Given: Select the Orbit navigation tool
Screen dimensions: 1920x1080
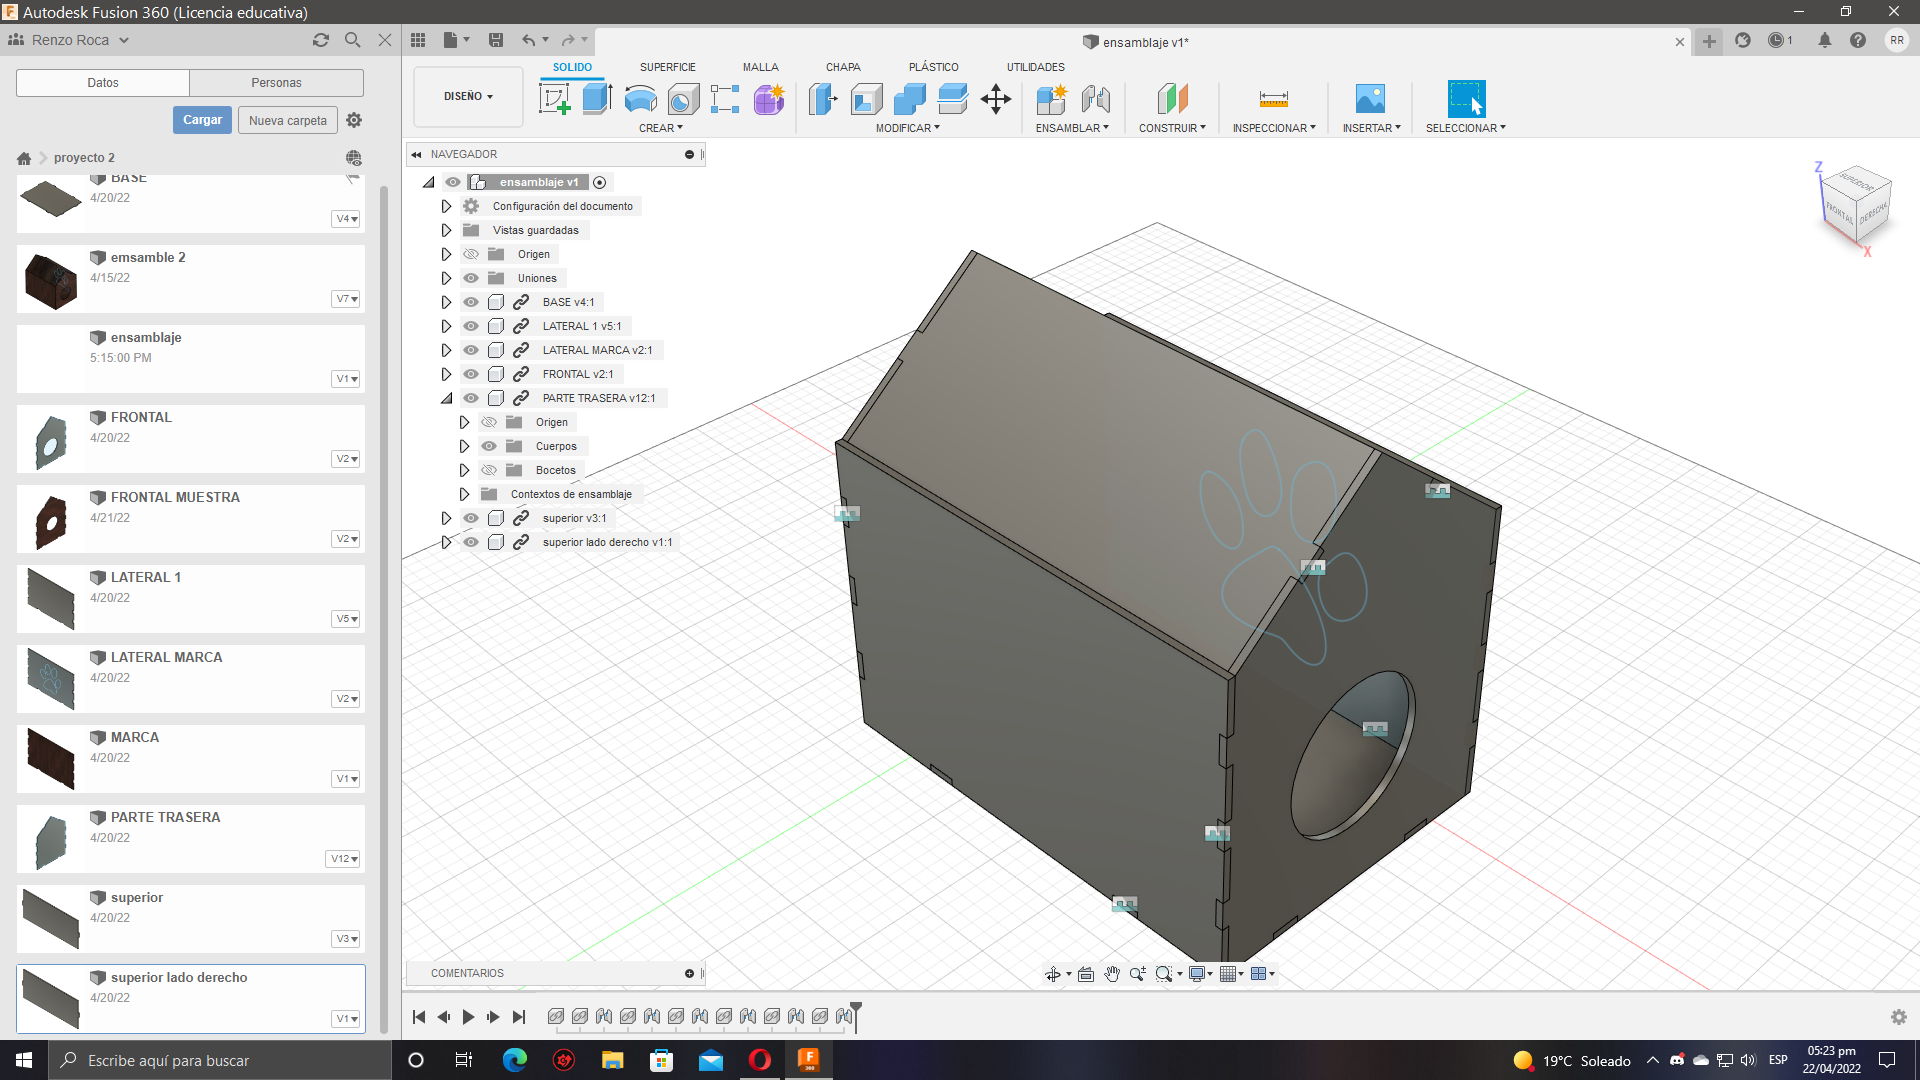Looking at the screenshot, I should point(1053,974).
